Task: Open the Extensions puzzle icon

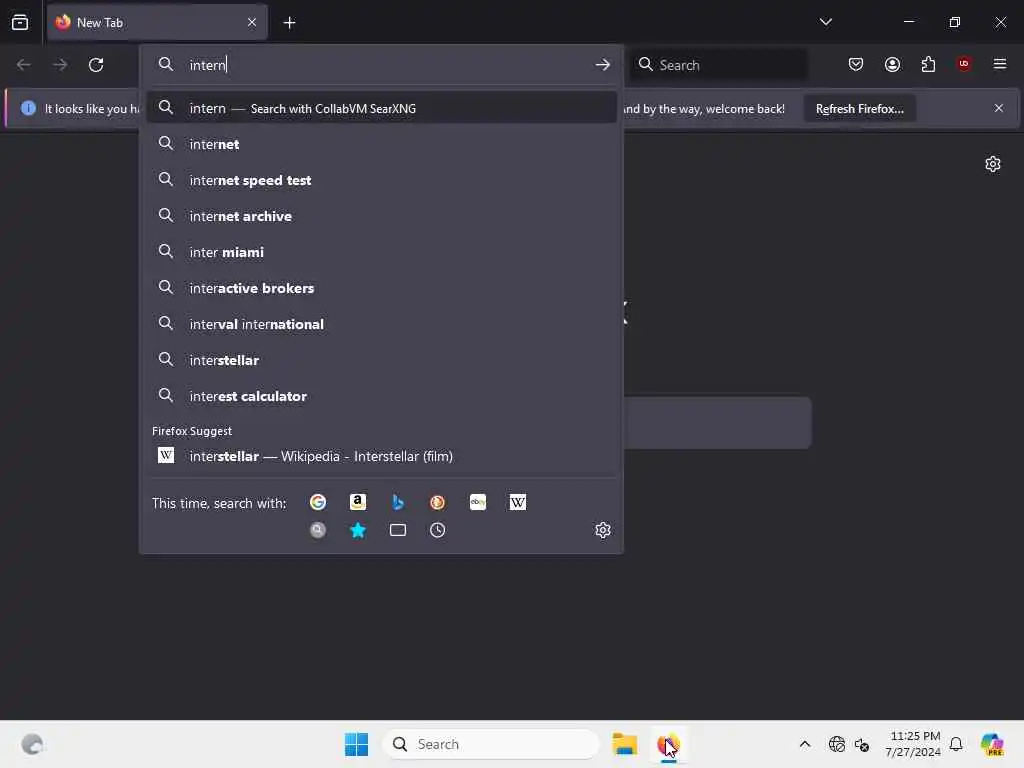Action: (x=928, y=64)
